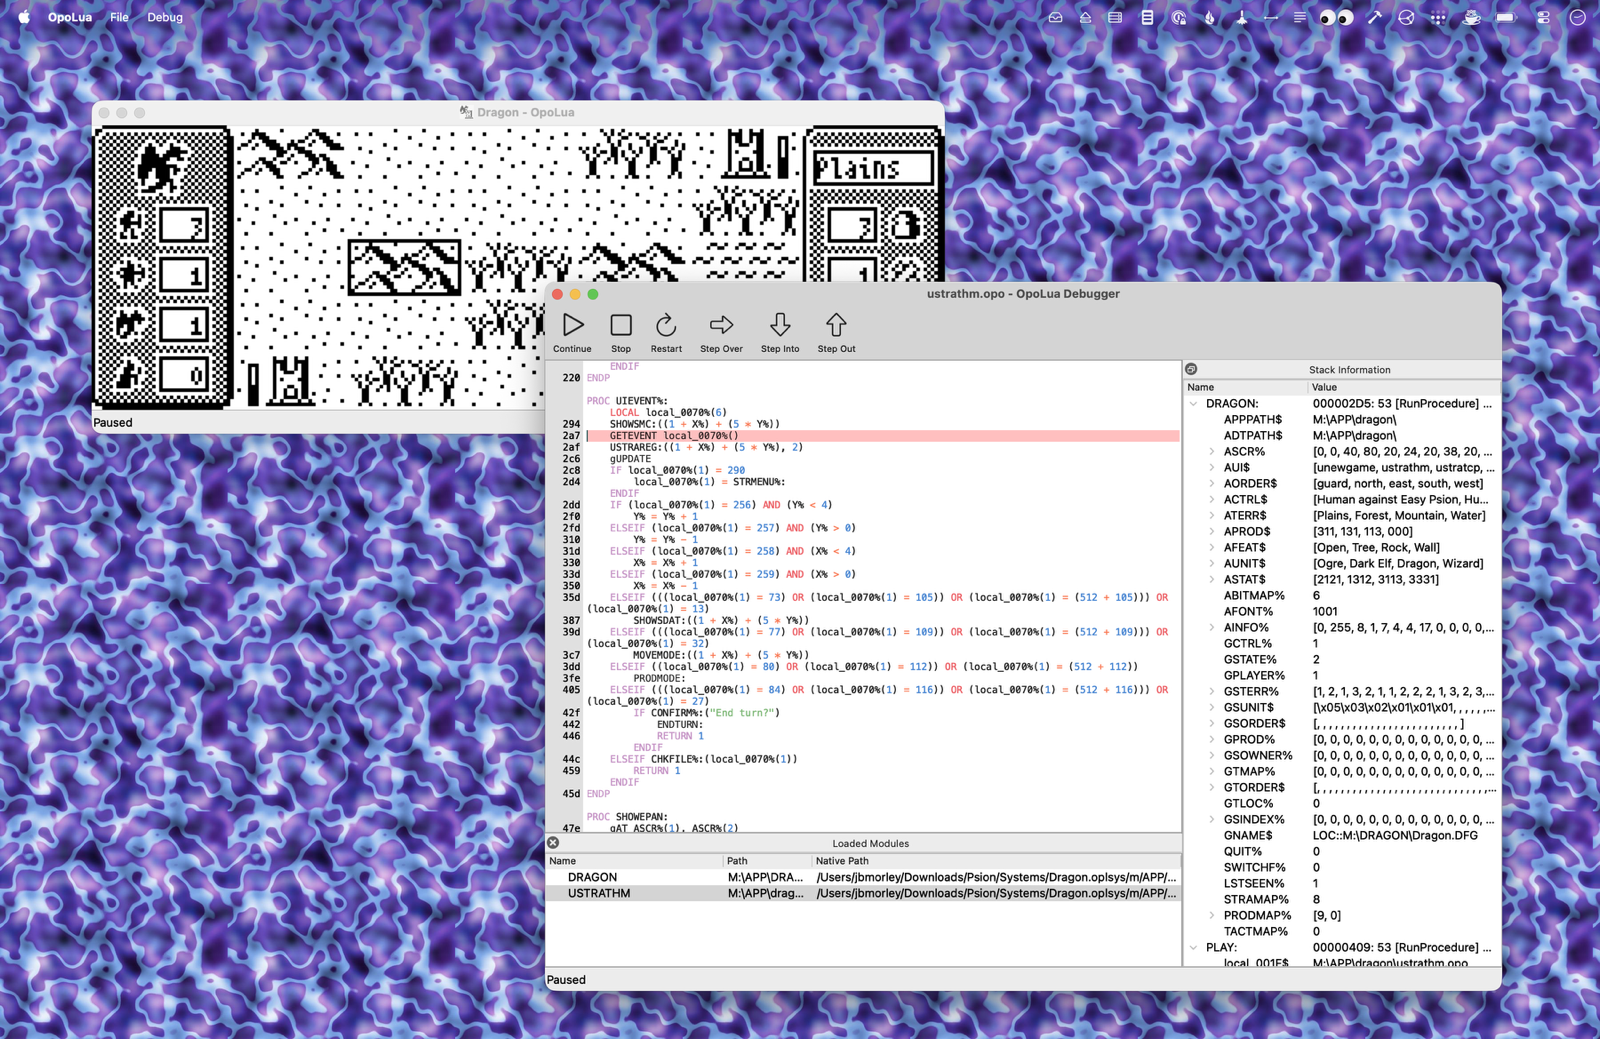Open macOS Control Center from menu bar
The image size is (1600, 1039).
(1543, 17)
